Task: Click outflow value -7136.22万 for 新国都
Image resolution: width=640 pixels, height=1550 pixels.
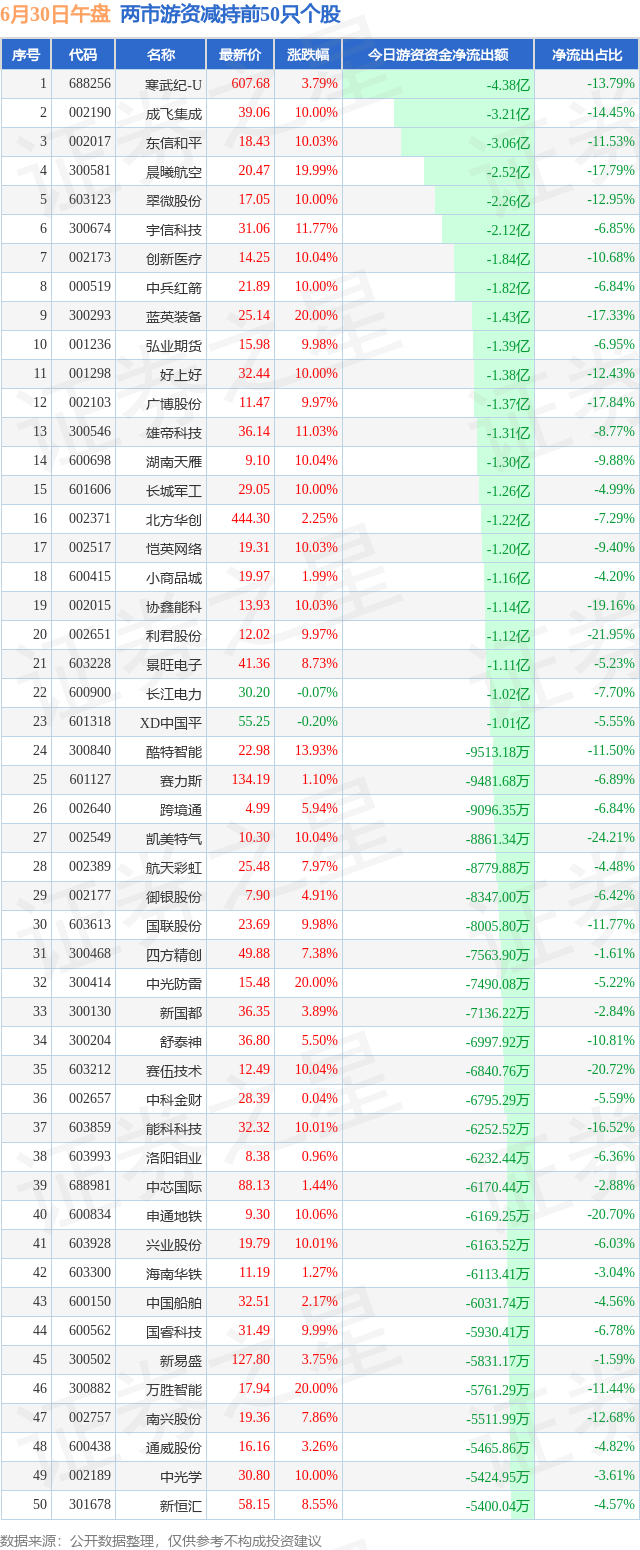Action: point(498,1013)
